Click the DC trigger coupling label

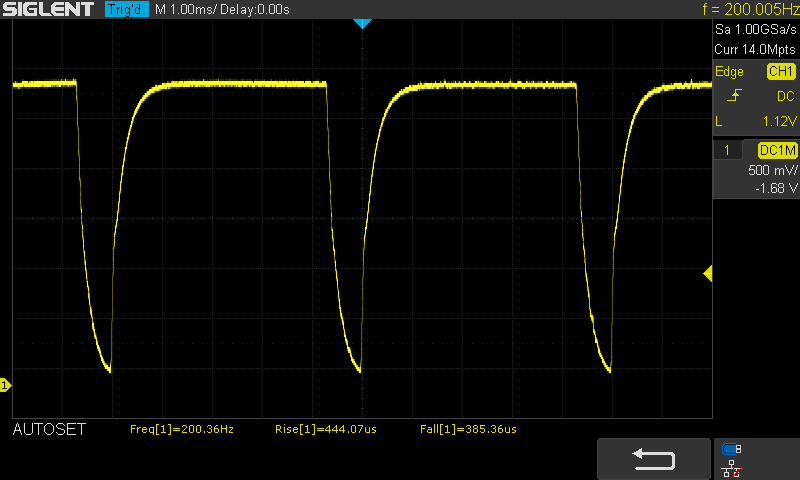click(x=786, y=96)
